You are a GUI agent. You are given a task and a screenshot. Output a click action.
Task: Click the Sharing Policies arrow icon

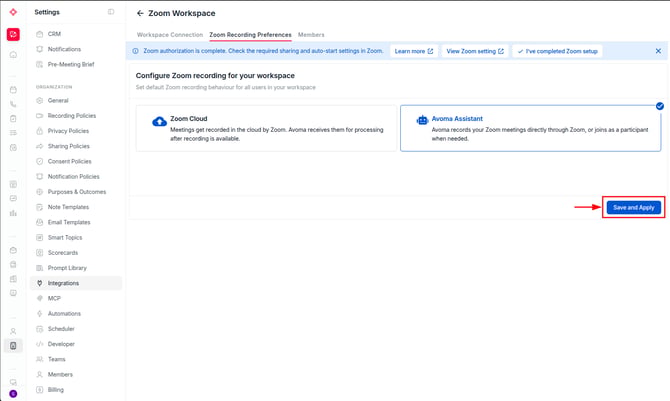pyautogui.click(x=40, y=146)
